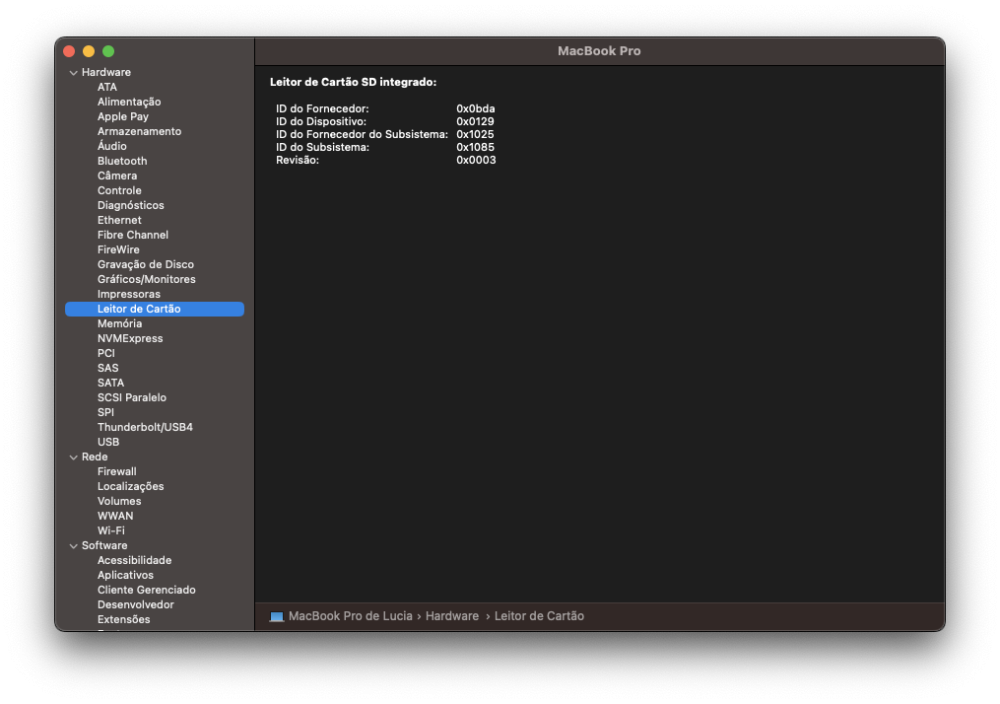Open the PCI entry
1000x704 pixels.
(106, 353)
